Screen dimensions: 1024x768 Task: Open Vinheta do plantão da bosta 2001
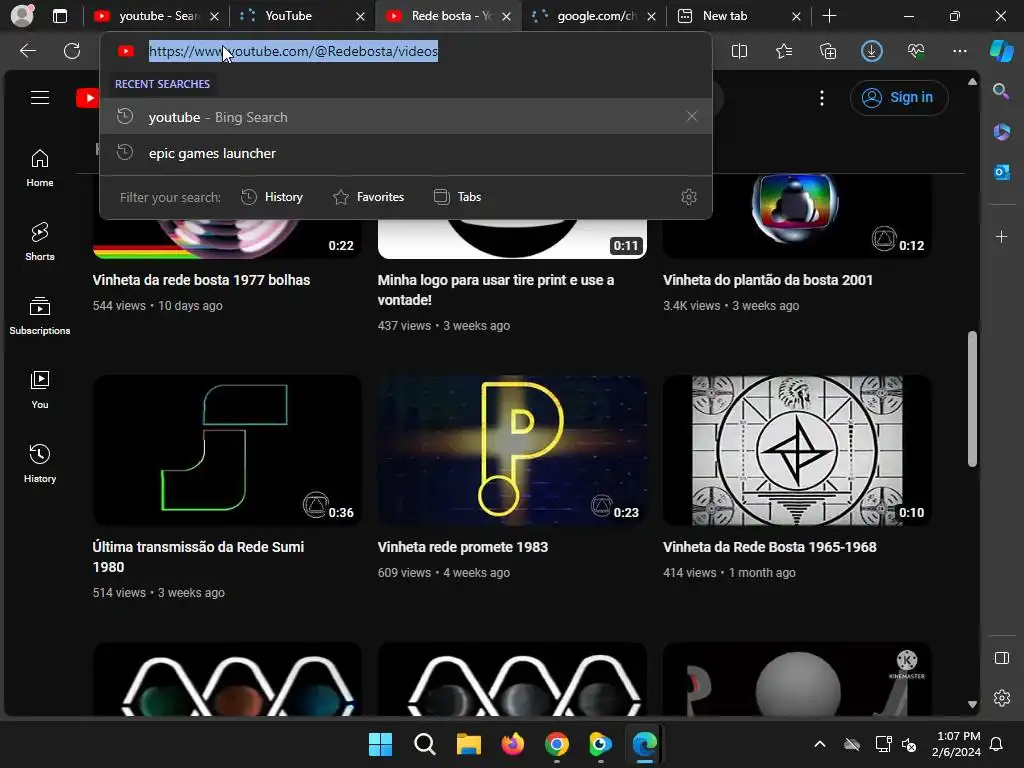click(x=768, y=280)
